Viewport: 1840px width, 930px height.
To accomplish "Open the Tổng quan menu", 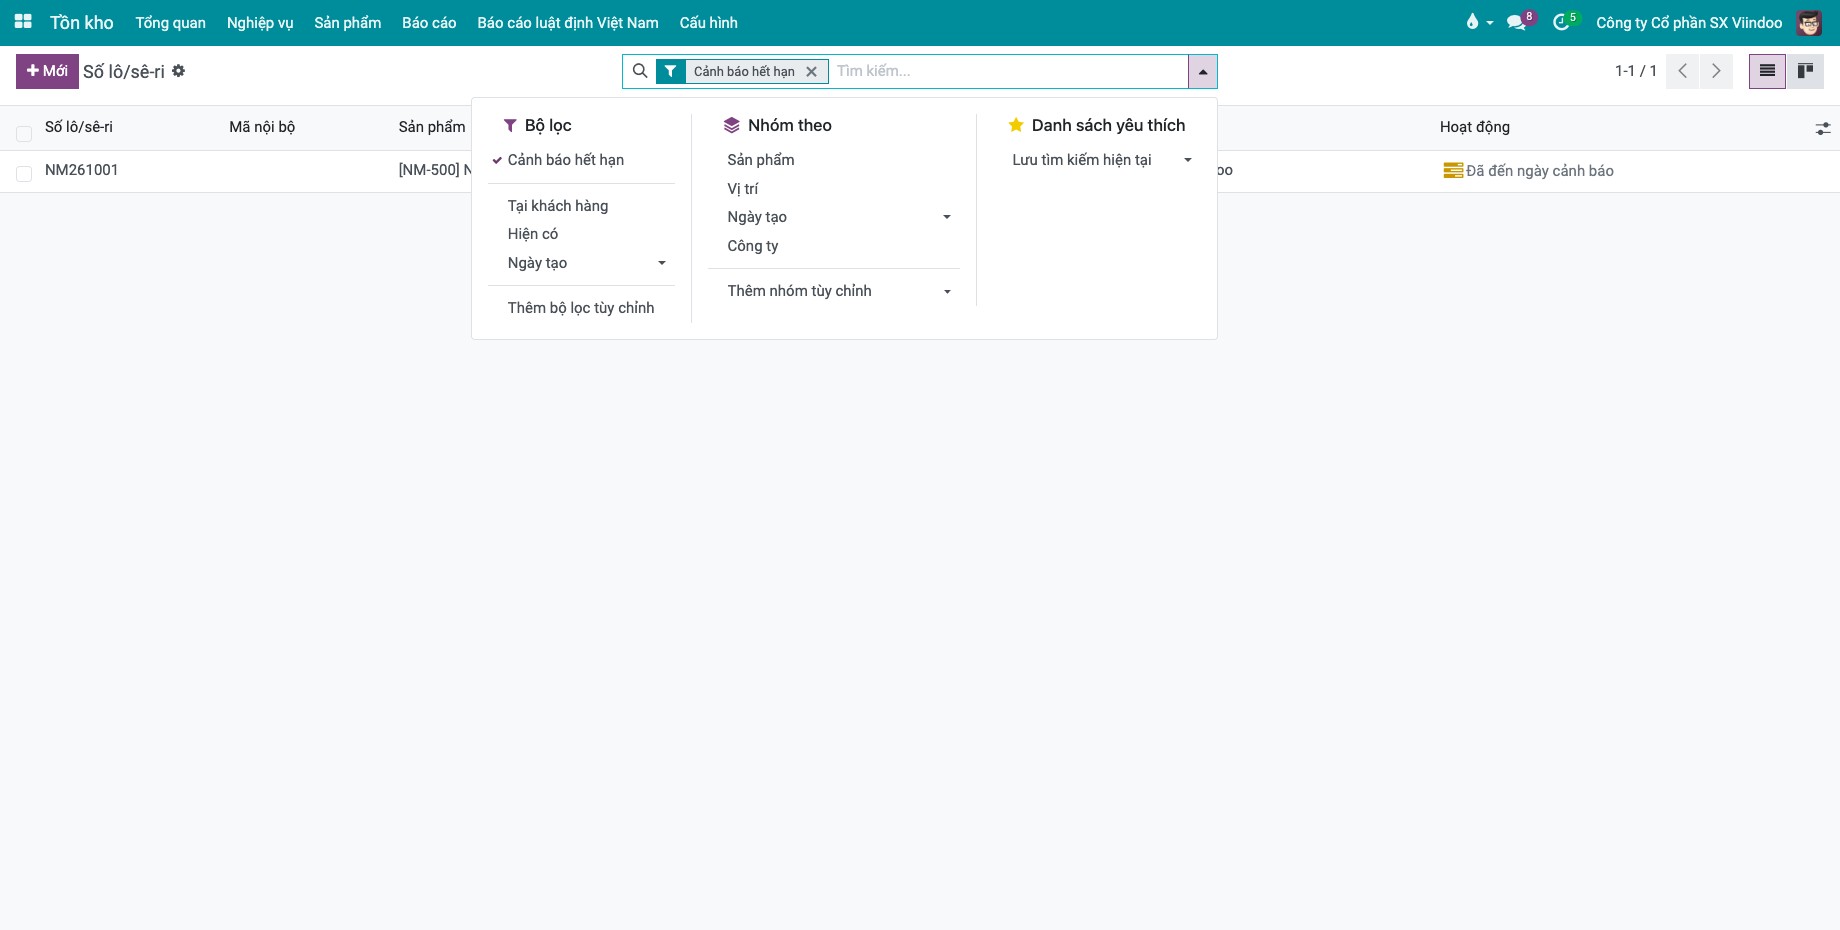I will (x=171, y=22).
